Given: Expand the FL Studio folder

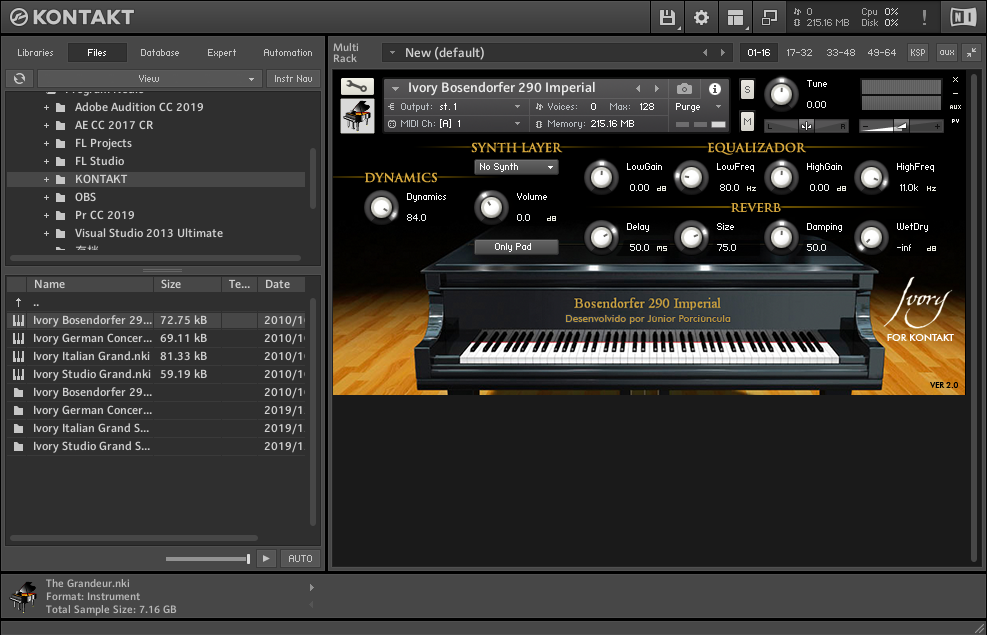Looking at the screenshot, I should click(x=46, y=161).
